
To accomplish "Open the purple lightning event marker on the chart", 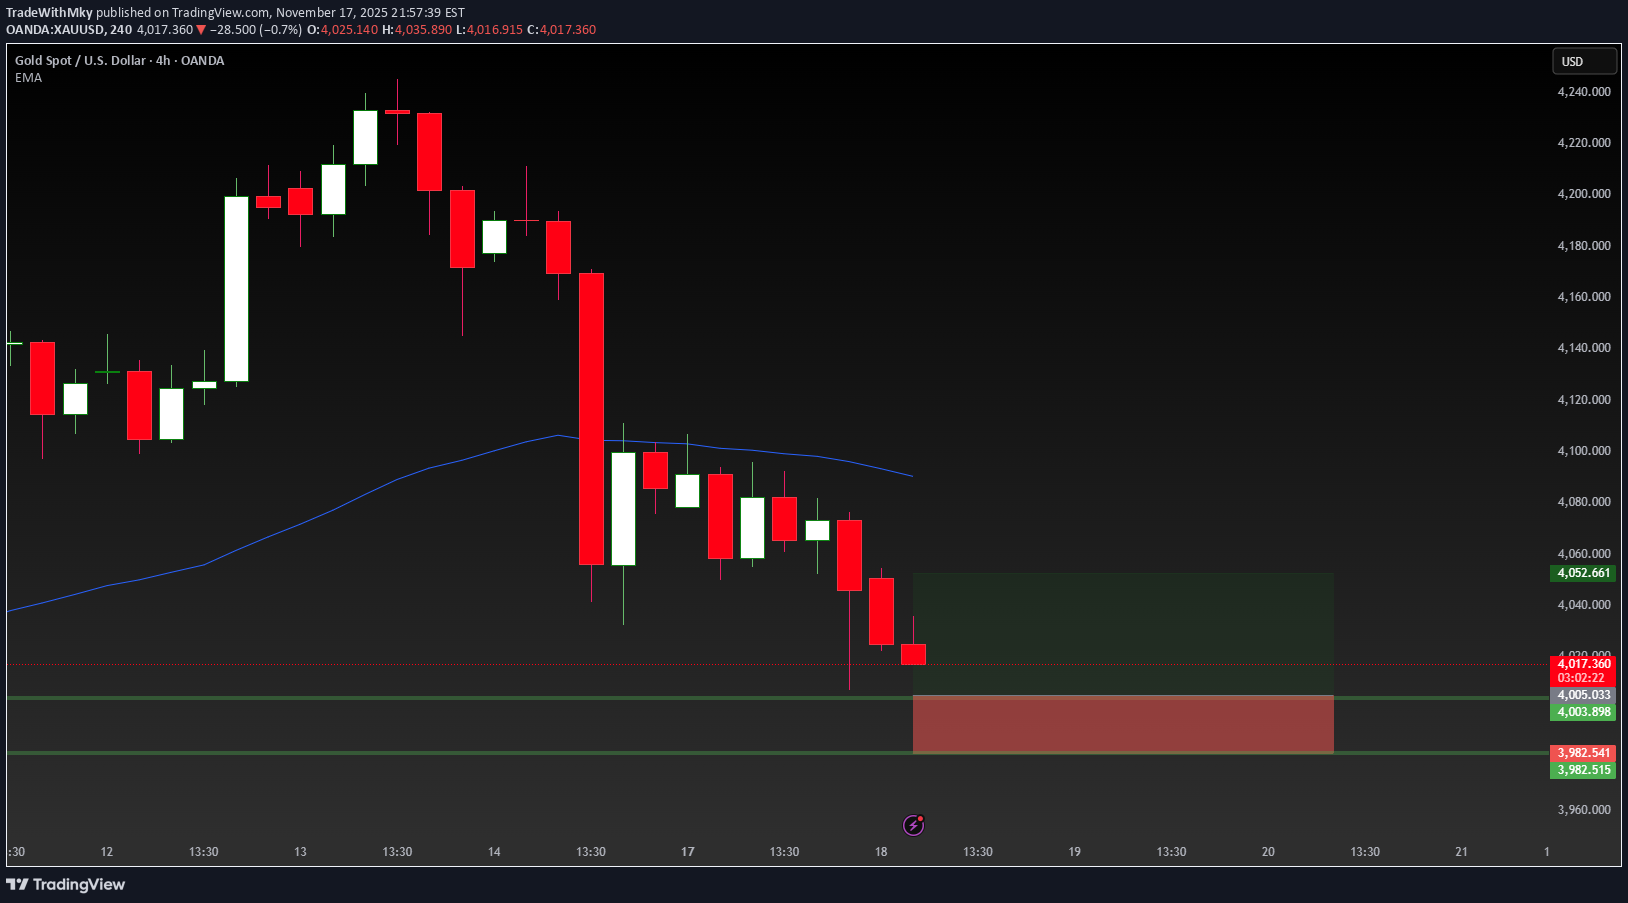I will click(x=913, y=824).
